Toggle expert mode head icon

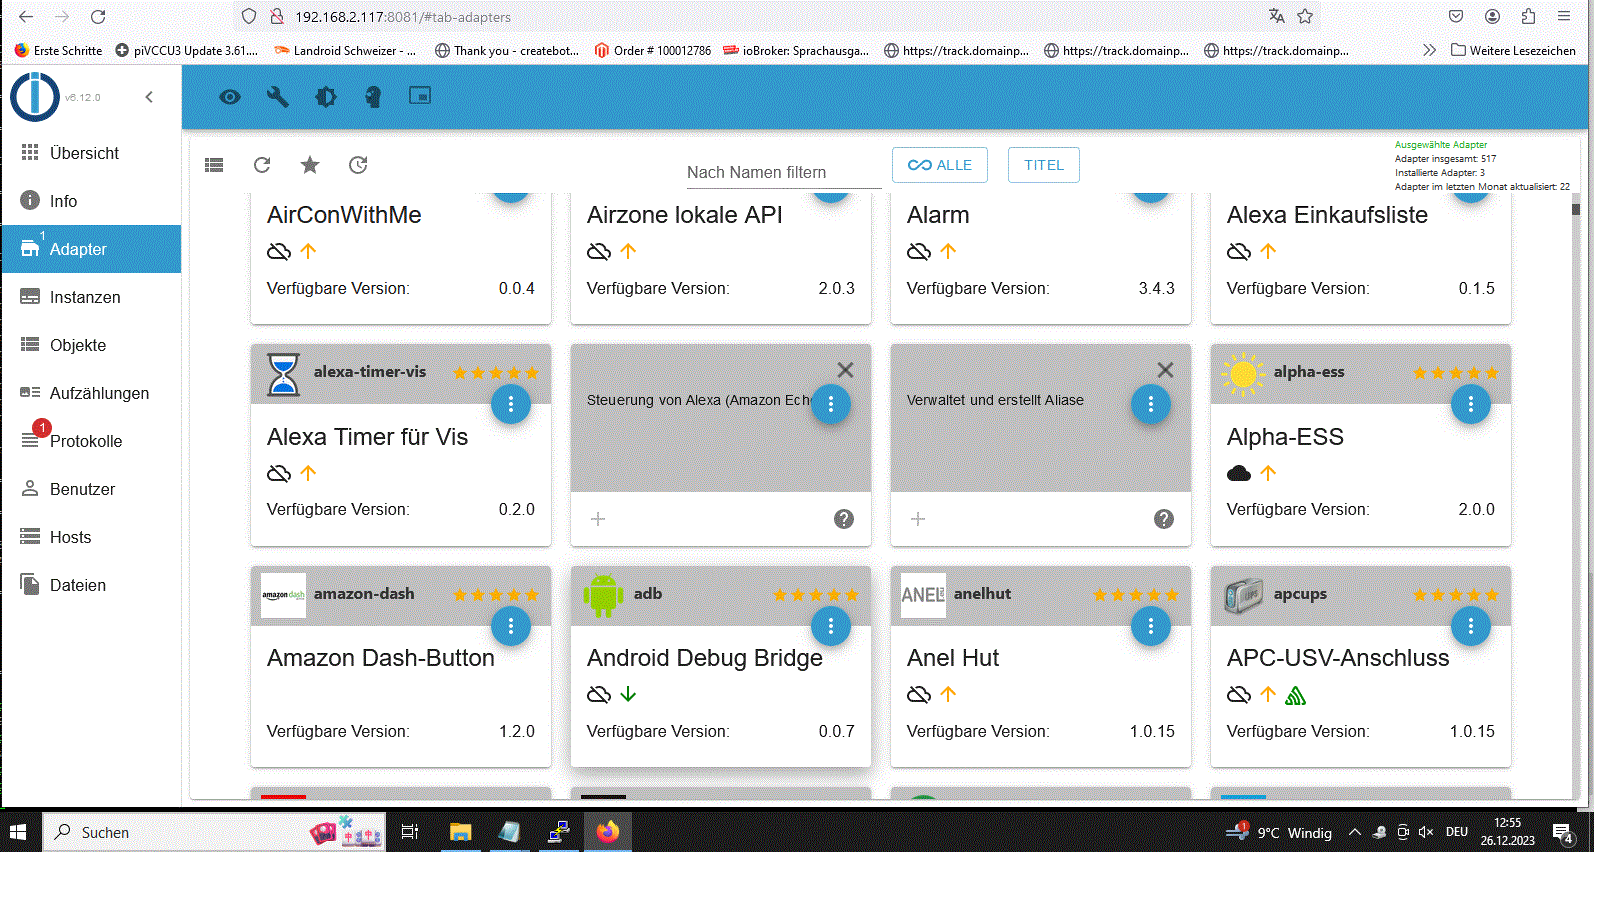click(x=373, y=97)
